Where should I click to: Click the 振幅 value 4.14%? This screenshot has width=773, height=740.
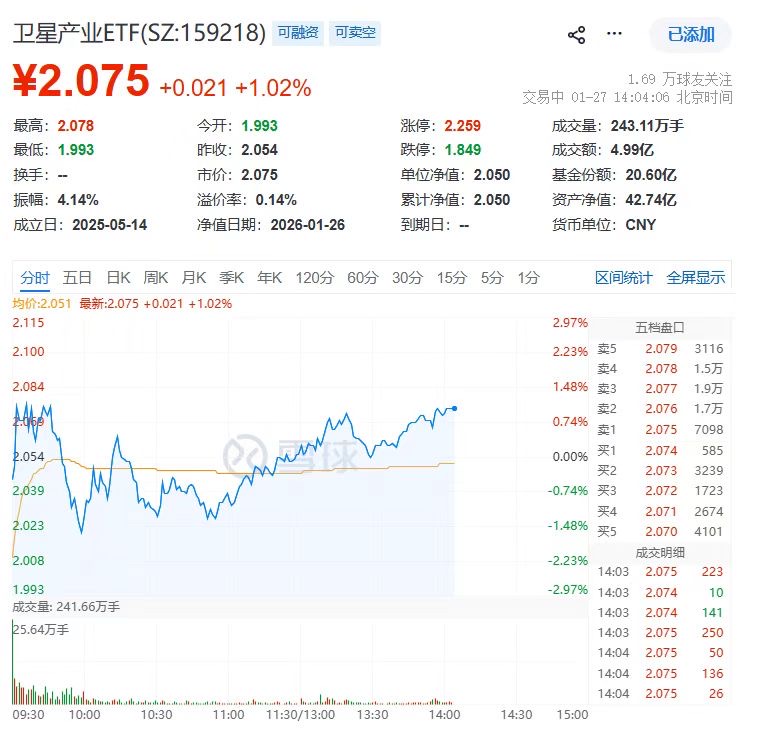coord(78,200)
